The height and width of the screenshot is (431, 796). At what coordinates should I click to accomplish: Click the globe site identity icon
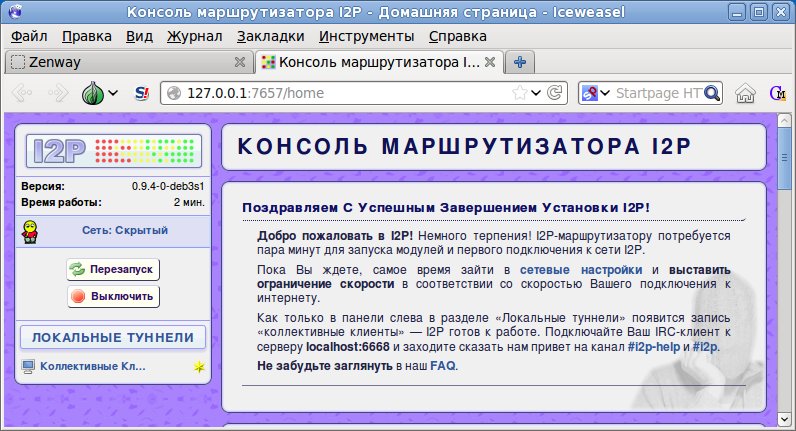click(174, 93)
